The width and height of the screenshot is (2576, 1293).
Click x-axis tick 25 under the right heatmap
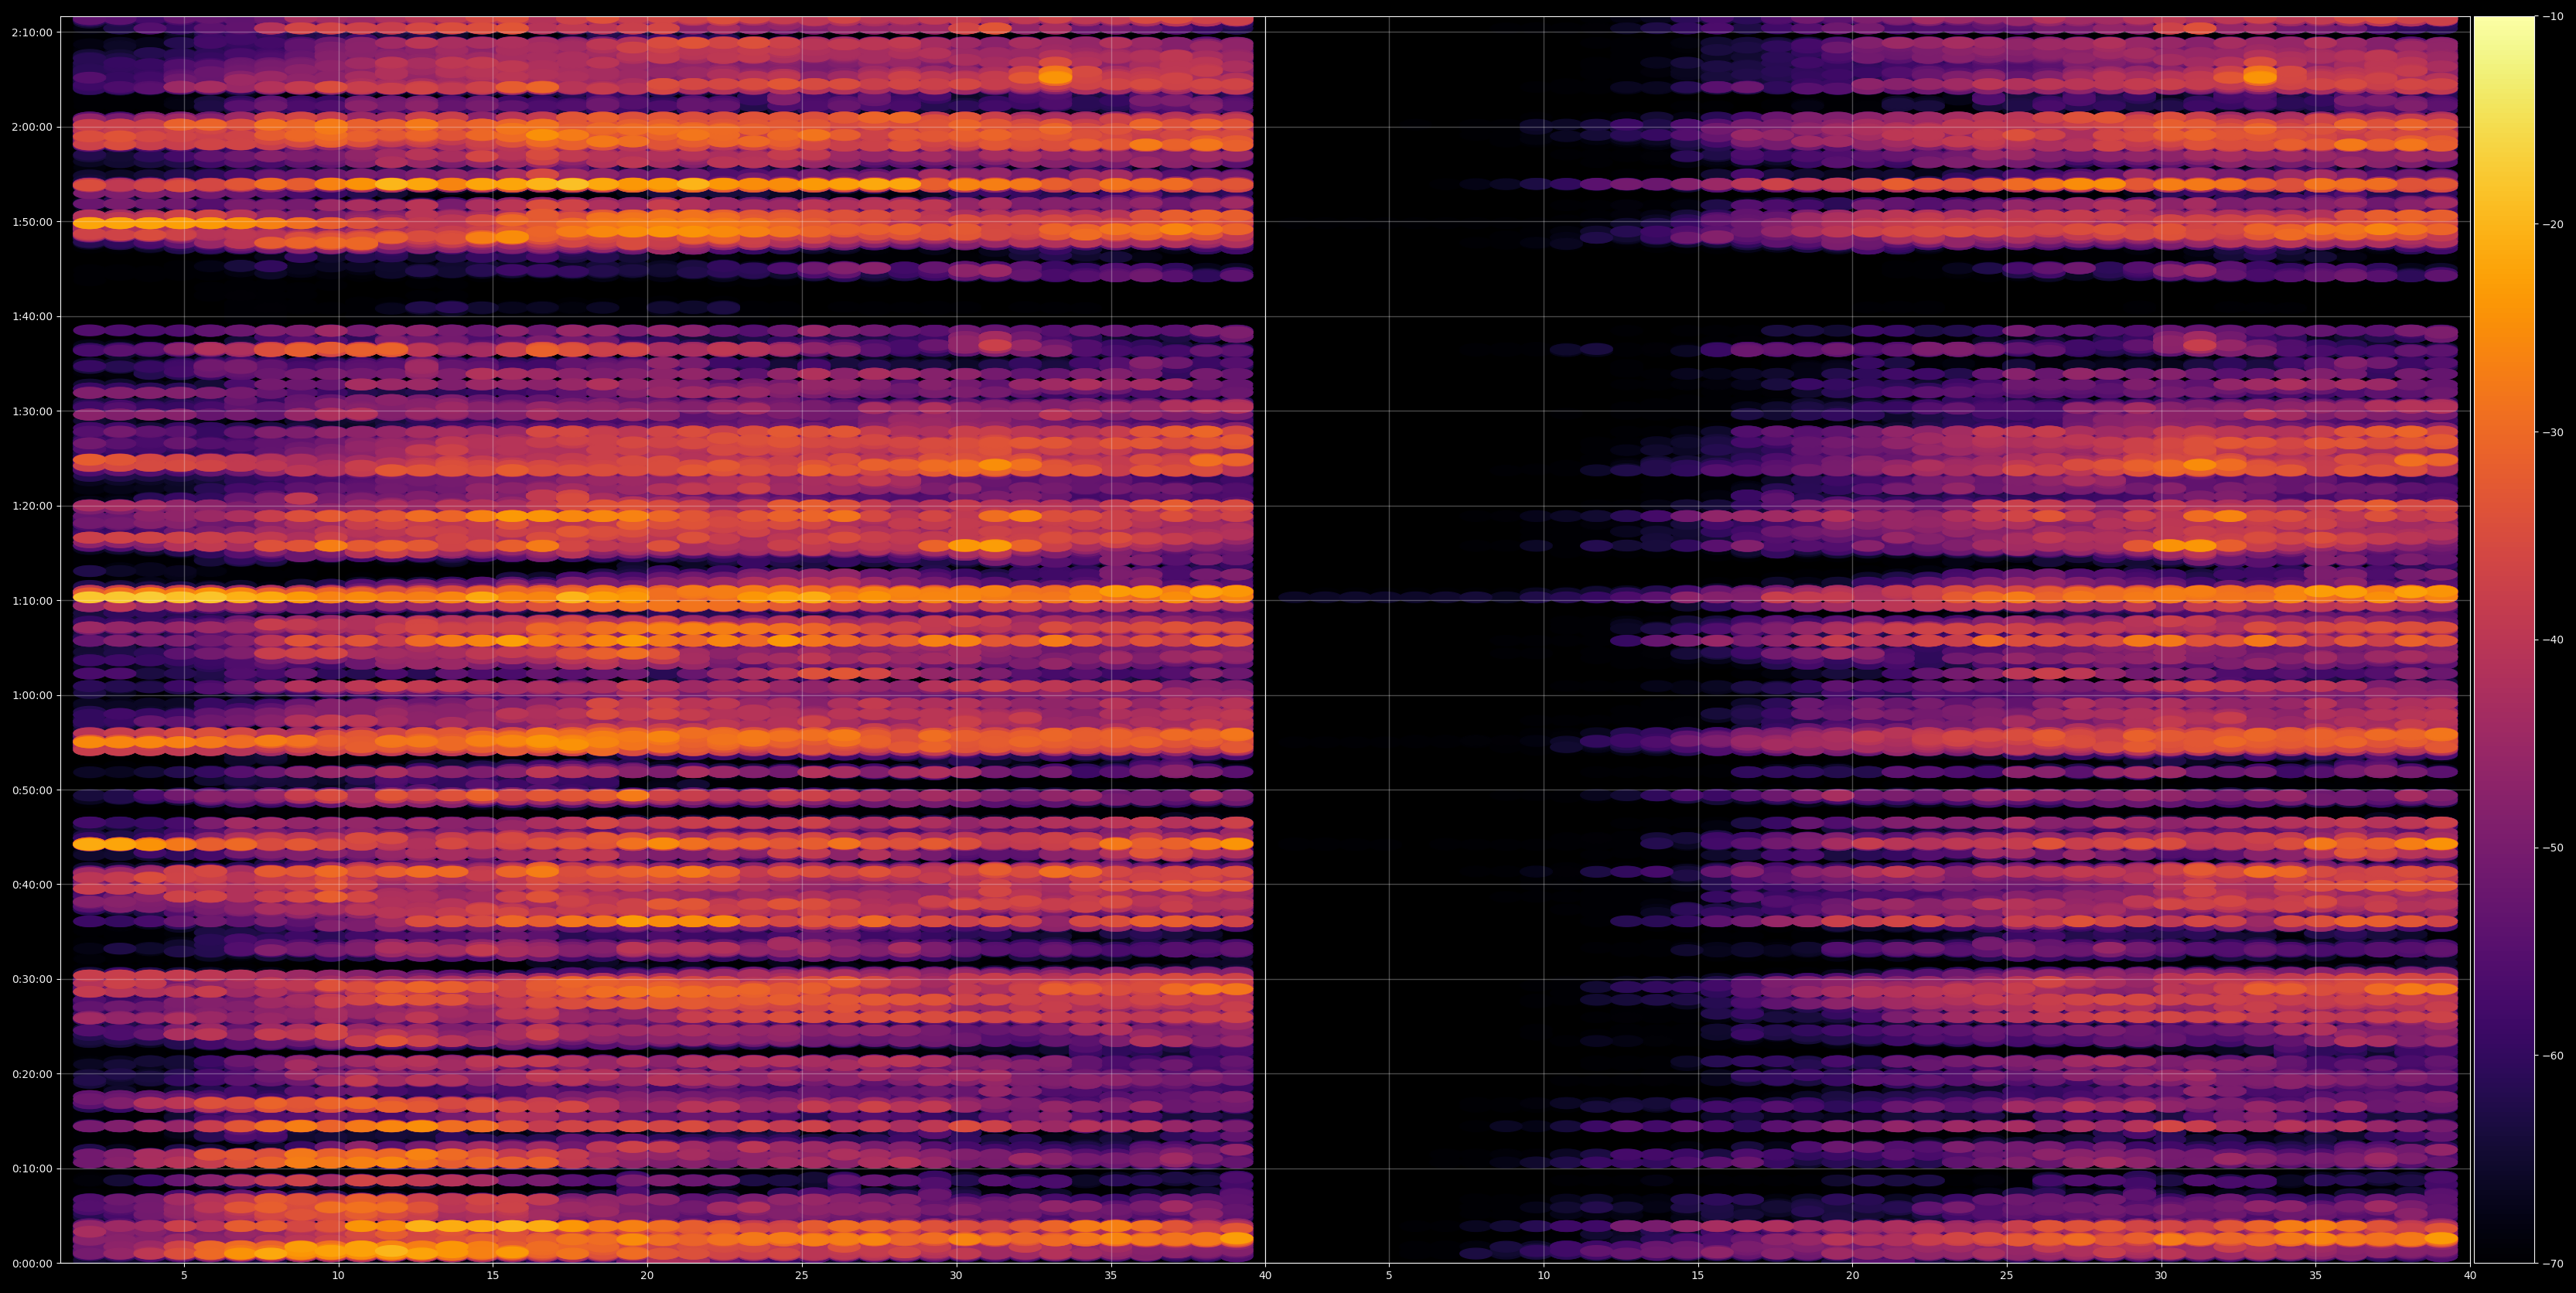point(2007,1276)
